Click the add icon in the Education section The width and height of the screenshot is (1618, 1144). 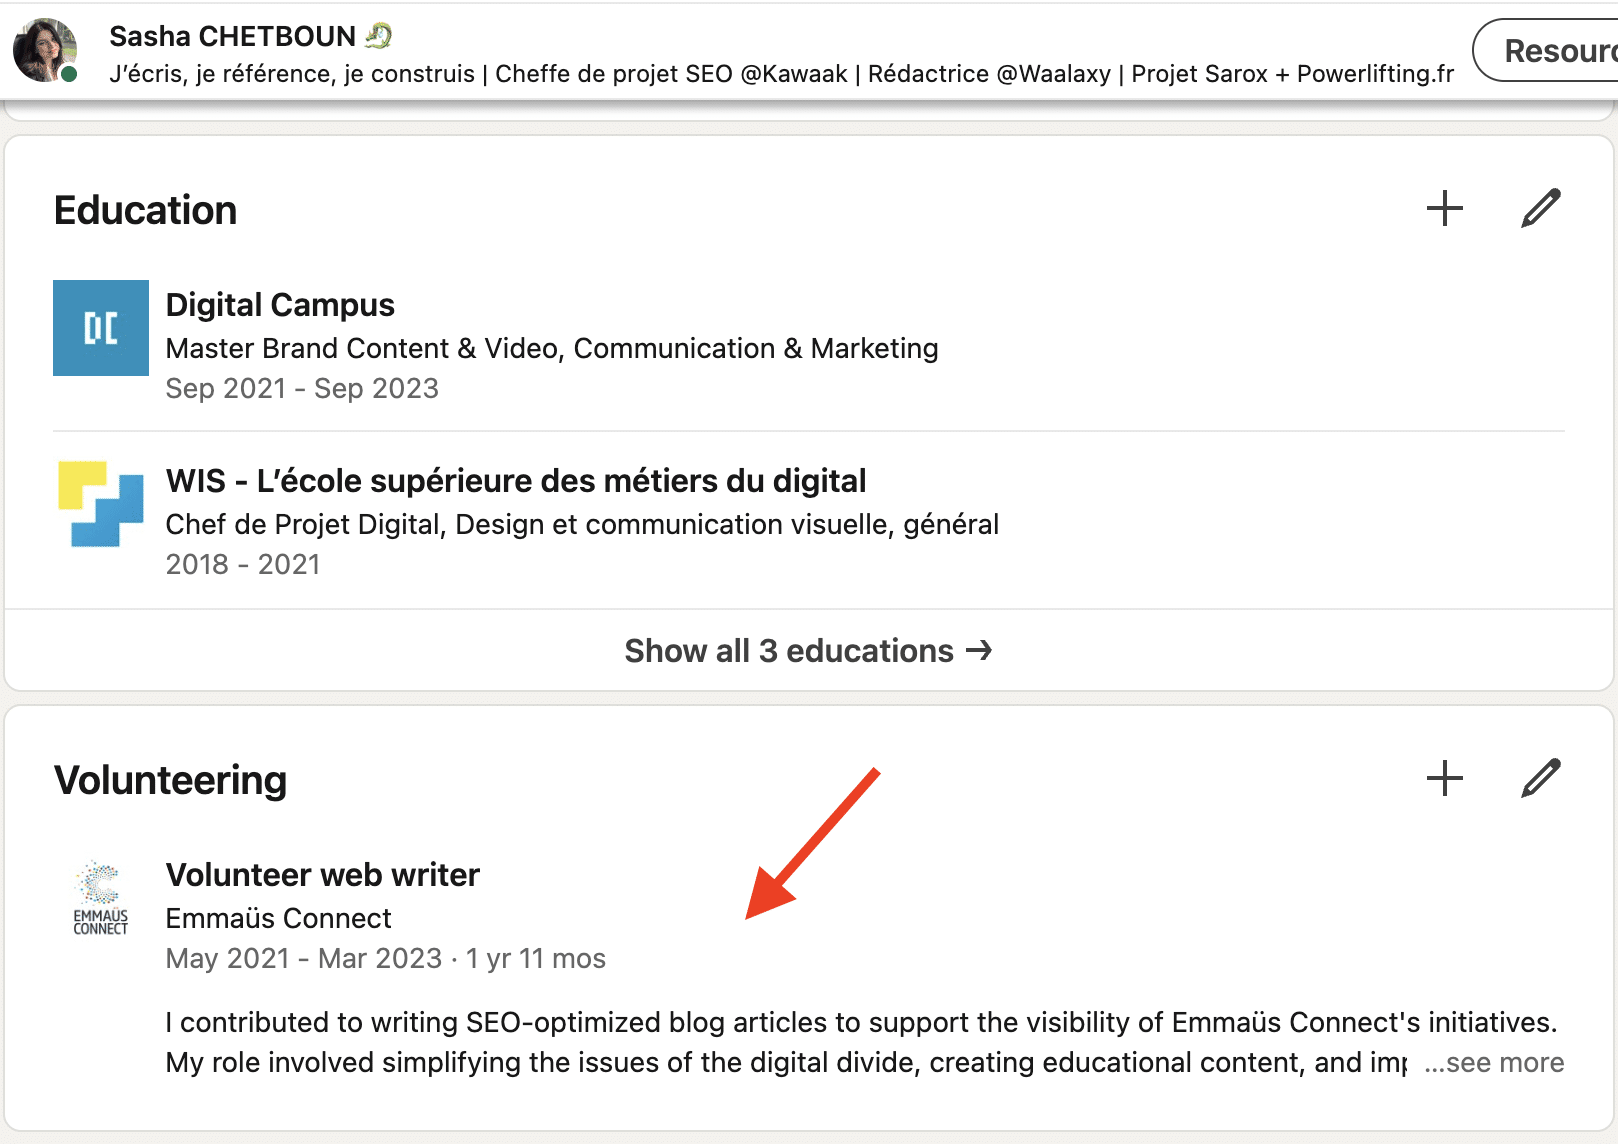1443,209
